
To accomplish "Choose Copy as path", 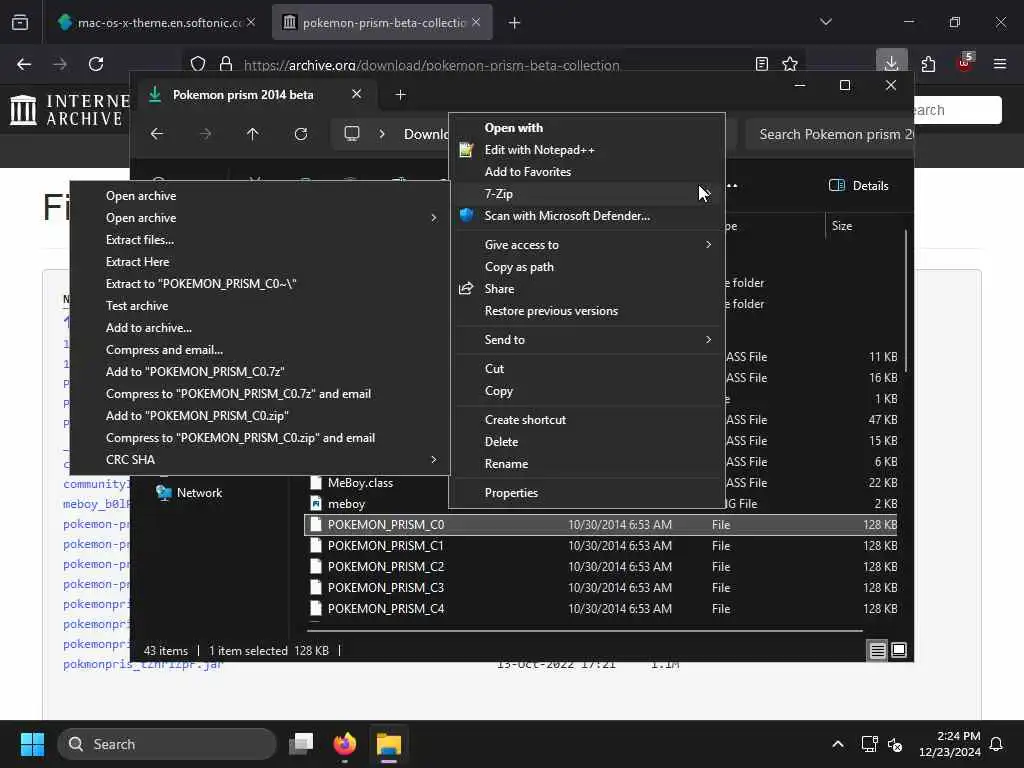I will point(587,267).
